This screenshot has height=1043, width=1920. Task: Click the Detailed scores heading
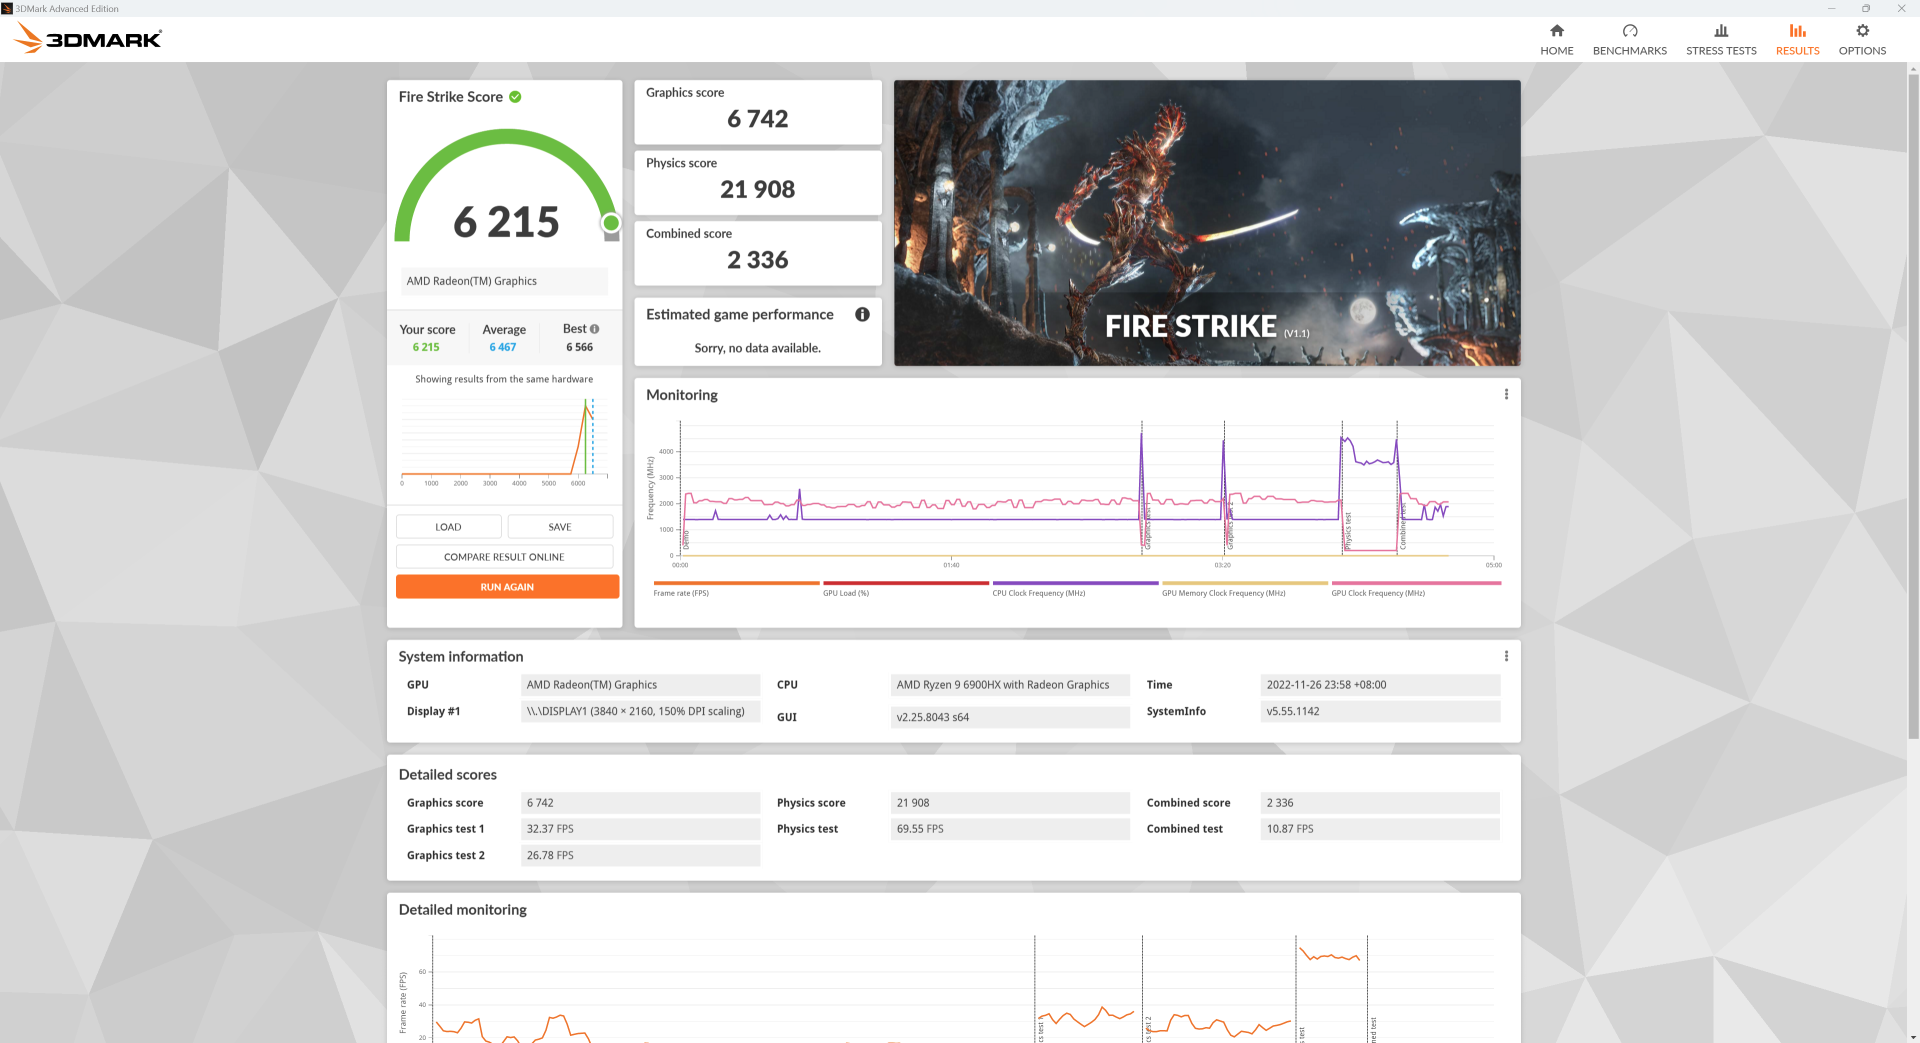pyautogui.click(x=447, y=775)
